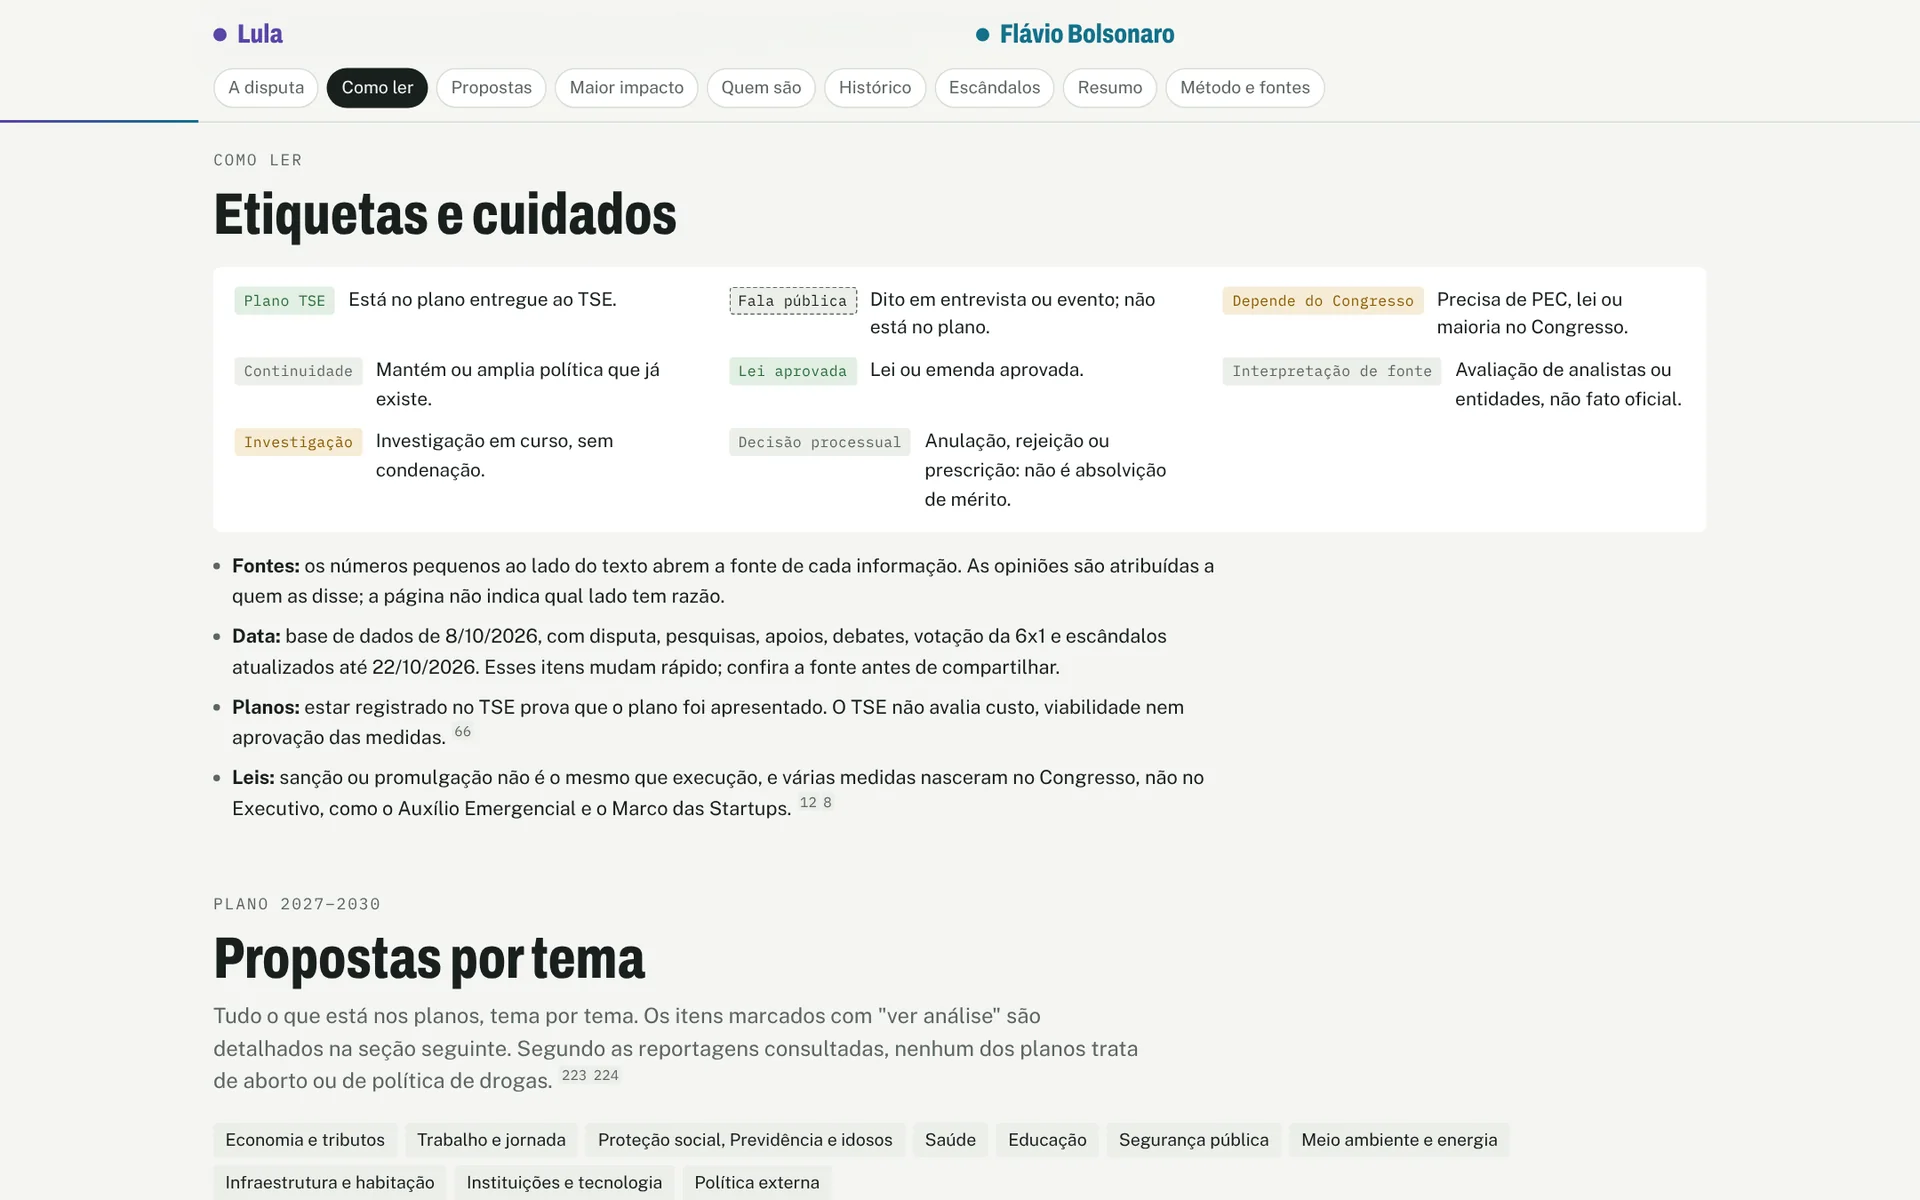This screenshot has height=1200, width=1920.
Task: Click the Lula candidate name
Action: point(260,34)
